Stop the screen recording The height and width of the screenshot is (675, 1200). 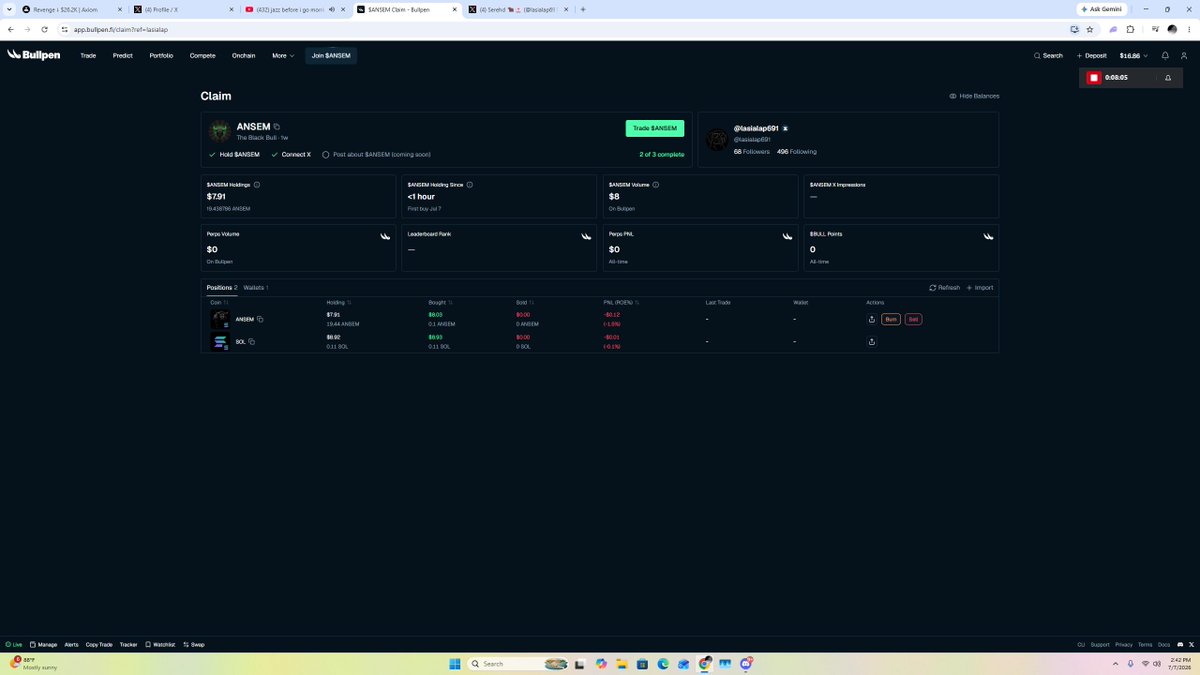1094,77
